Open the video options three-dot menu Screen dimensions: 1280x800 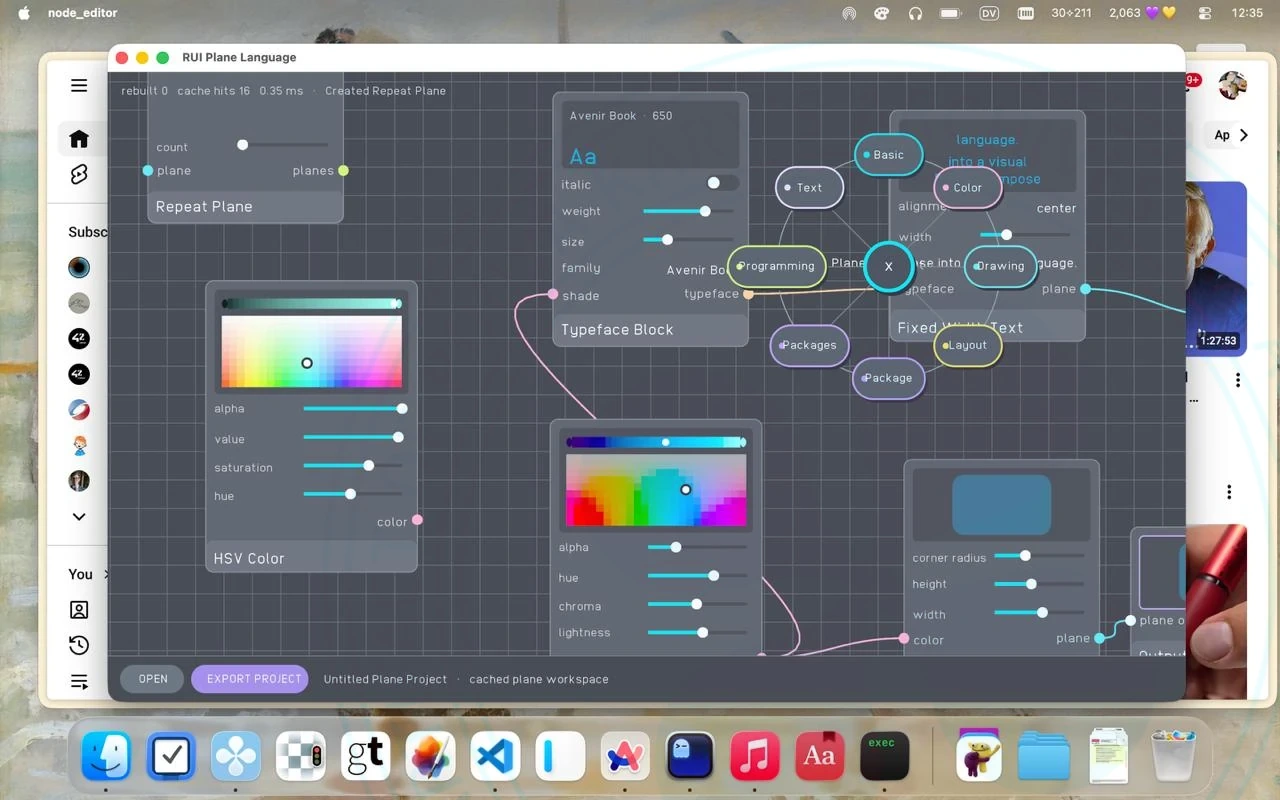click(1238, 380)
